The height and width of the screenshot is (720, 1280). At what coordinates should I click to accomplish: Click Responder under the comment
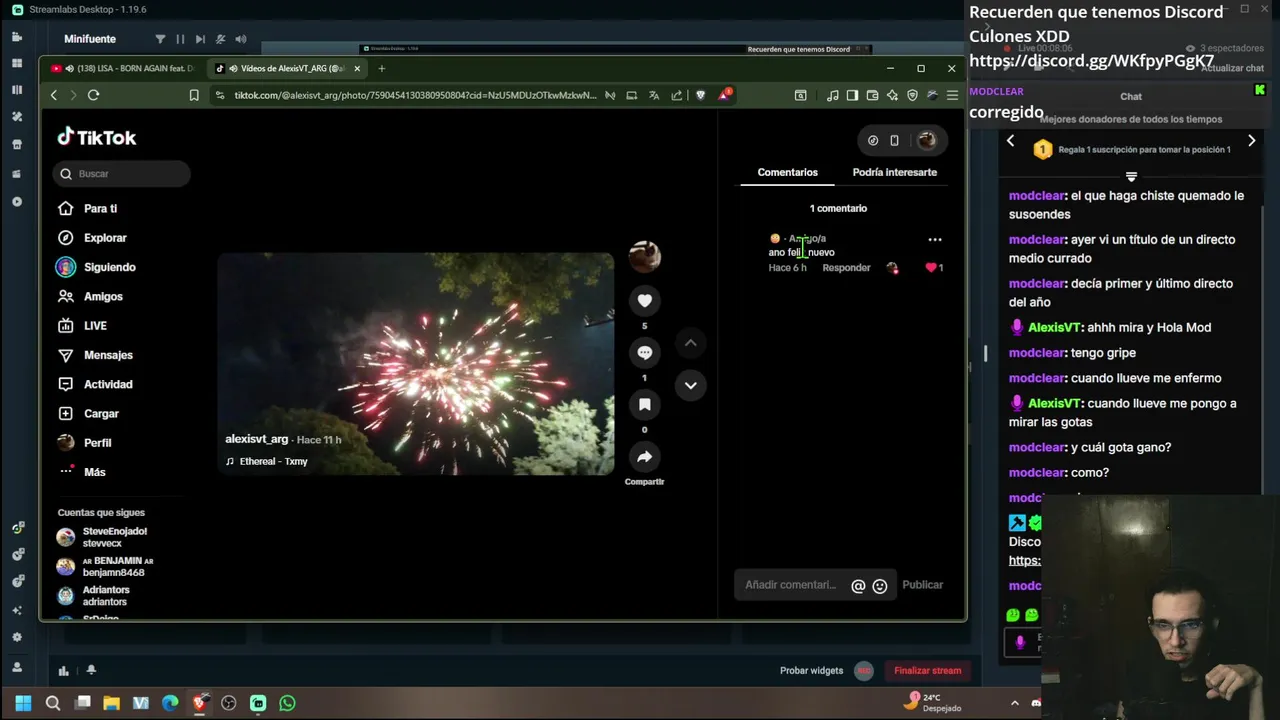pyautogui.click(x=846, y=268)
